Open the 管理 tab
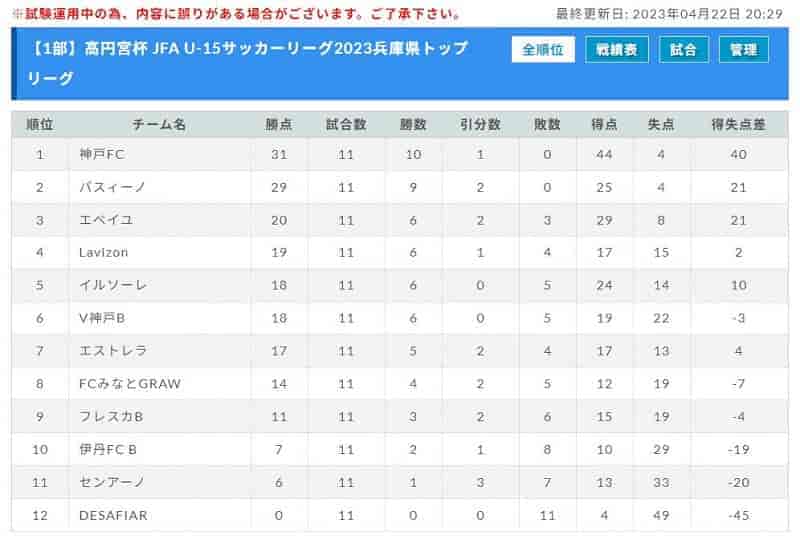The height and width of the screenshot is (539, 800). point(743,50)
